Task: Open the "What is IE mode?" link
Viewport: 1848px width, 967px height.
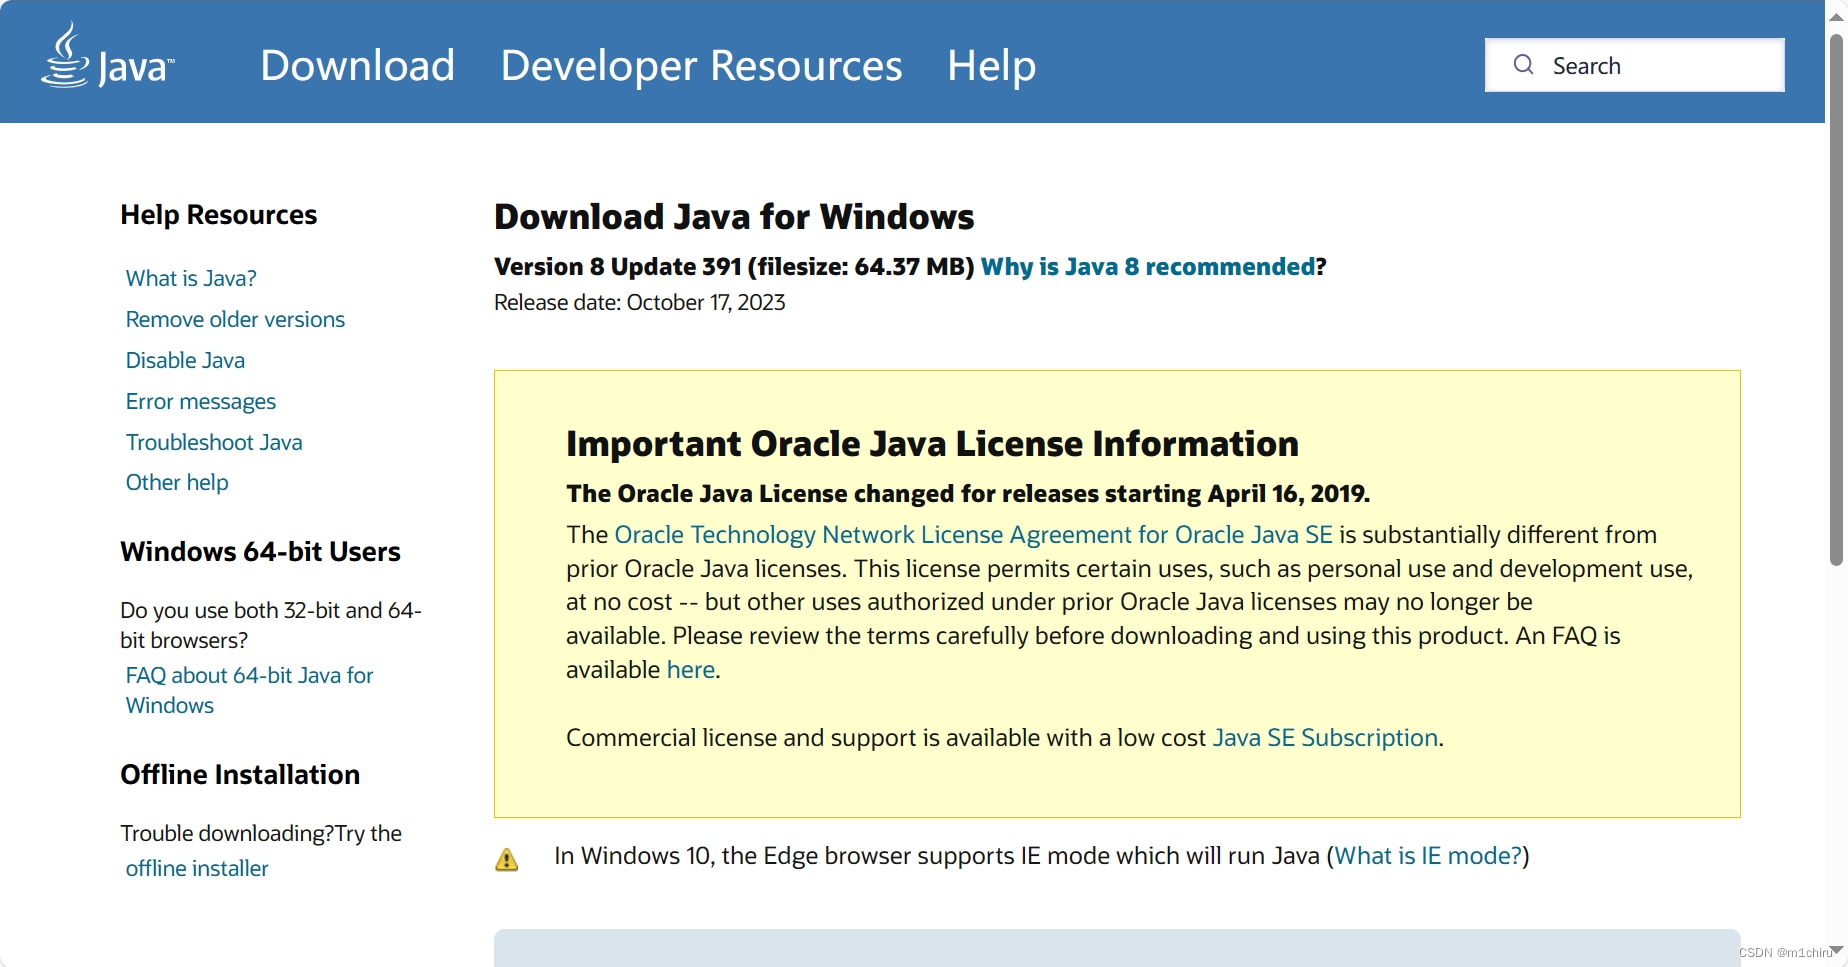Action: [x=1426, y=856]
